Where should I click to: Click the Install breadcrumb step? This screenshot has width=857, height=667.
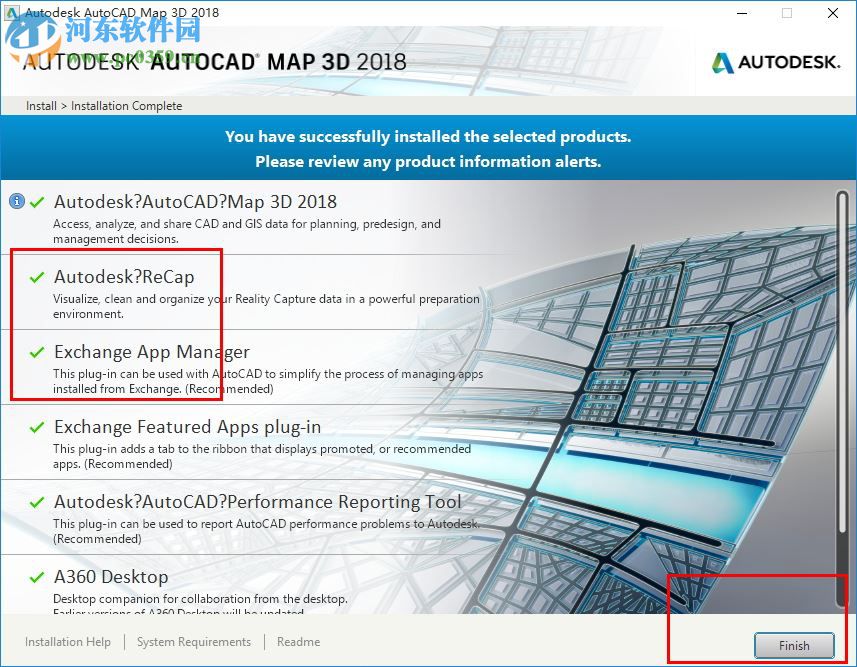tap(40, 106)
